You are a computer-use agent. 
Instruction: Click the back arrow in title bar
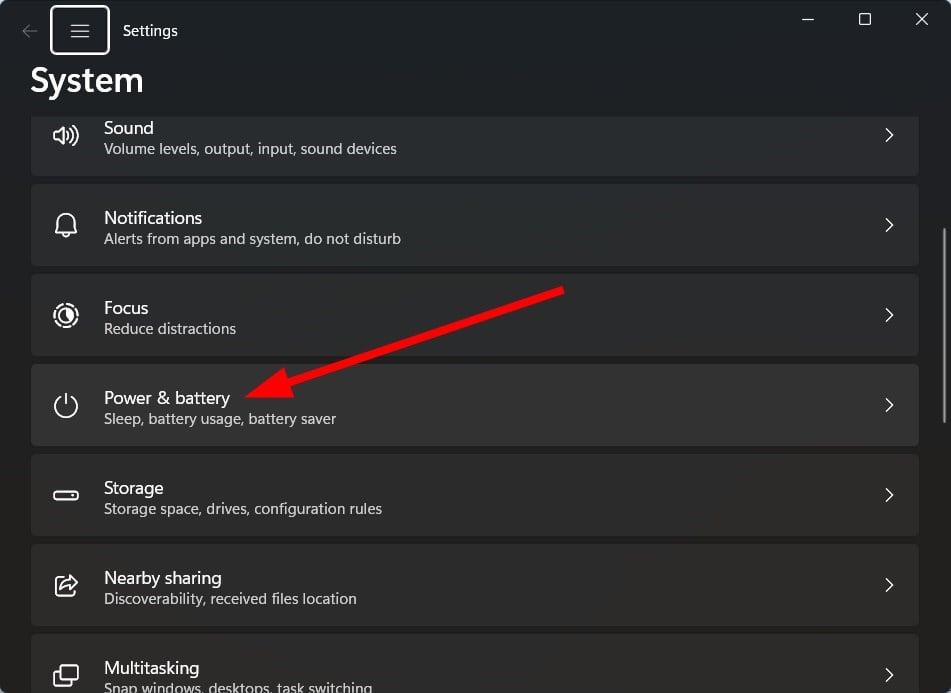coord(29,31)
